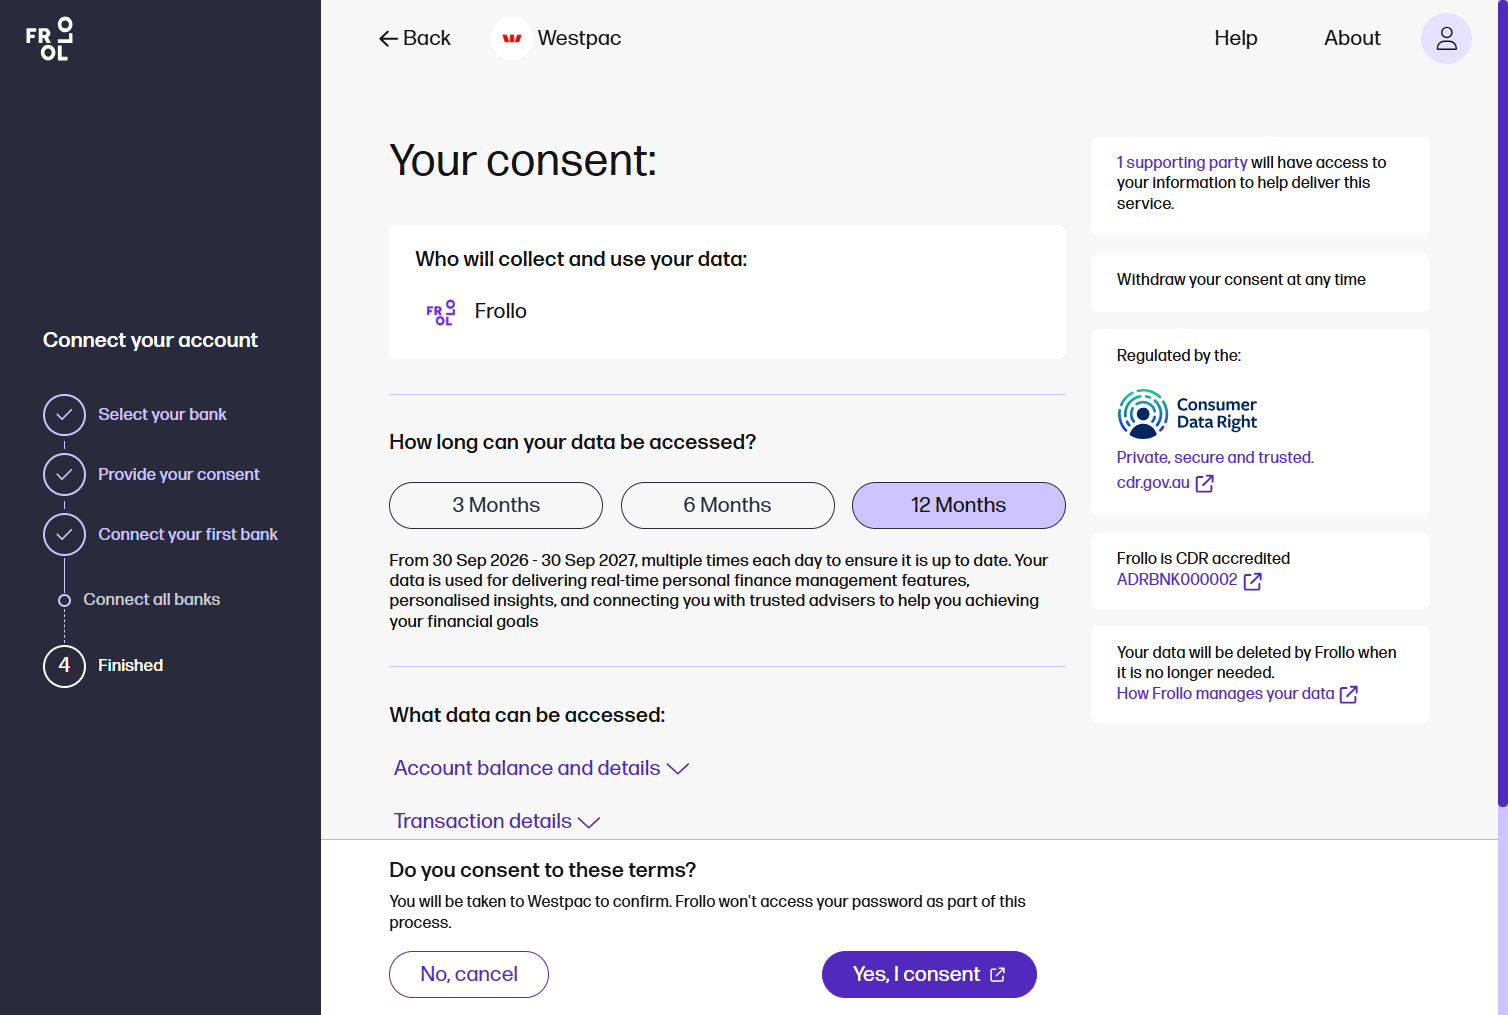This screenshot has height=1015, width=1508.
Task: Click the Consumer Data Right logo
Action: 1187,414
